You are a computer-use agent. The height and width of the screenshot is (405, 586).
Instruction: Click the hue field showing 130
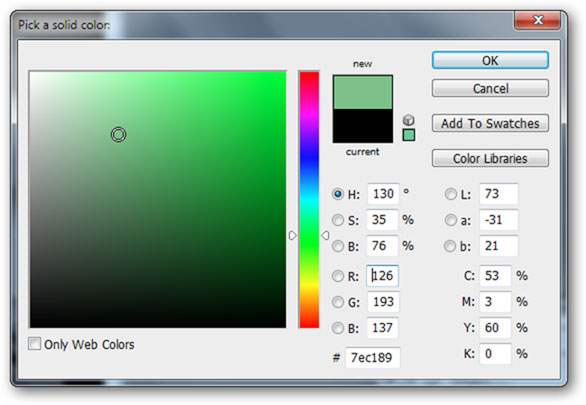pyautogui.click(x=383, y=194)
